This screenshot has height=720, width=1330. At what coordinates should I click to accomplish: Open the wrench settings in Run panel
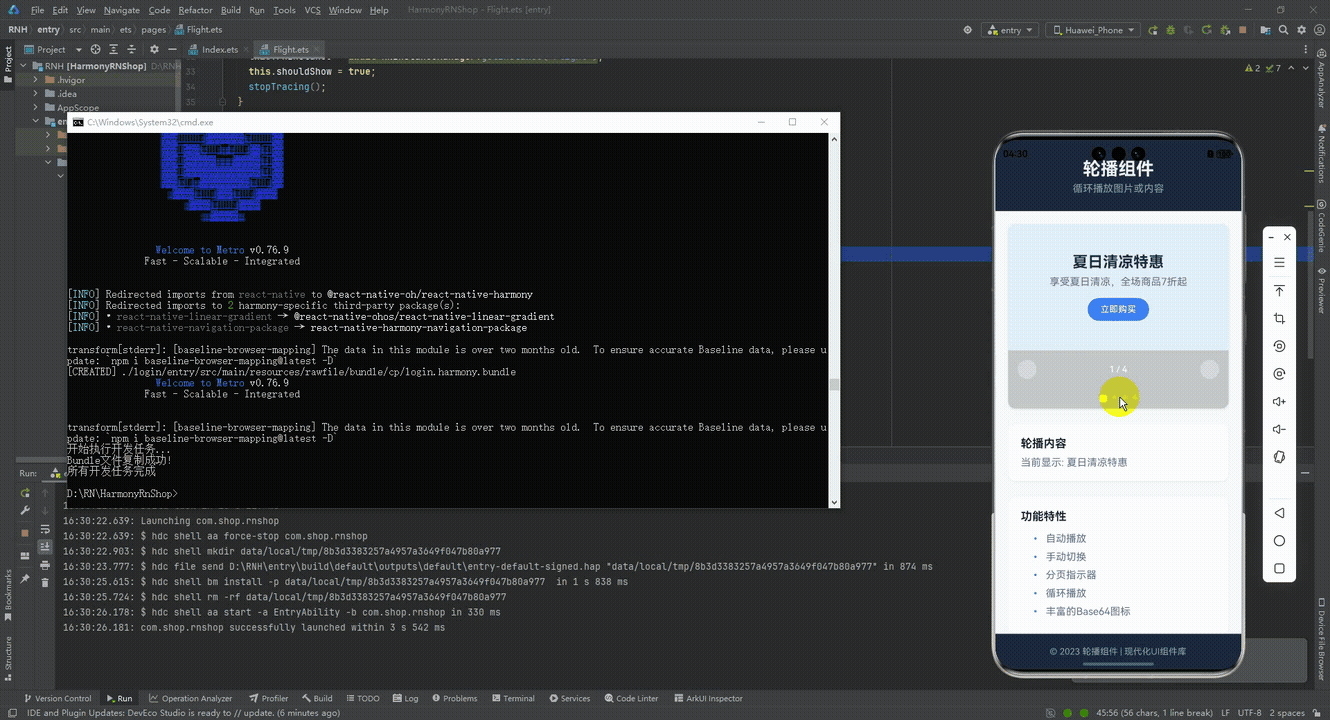pos(25,510)
